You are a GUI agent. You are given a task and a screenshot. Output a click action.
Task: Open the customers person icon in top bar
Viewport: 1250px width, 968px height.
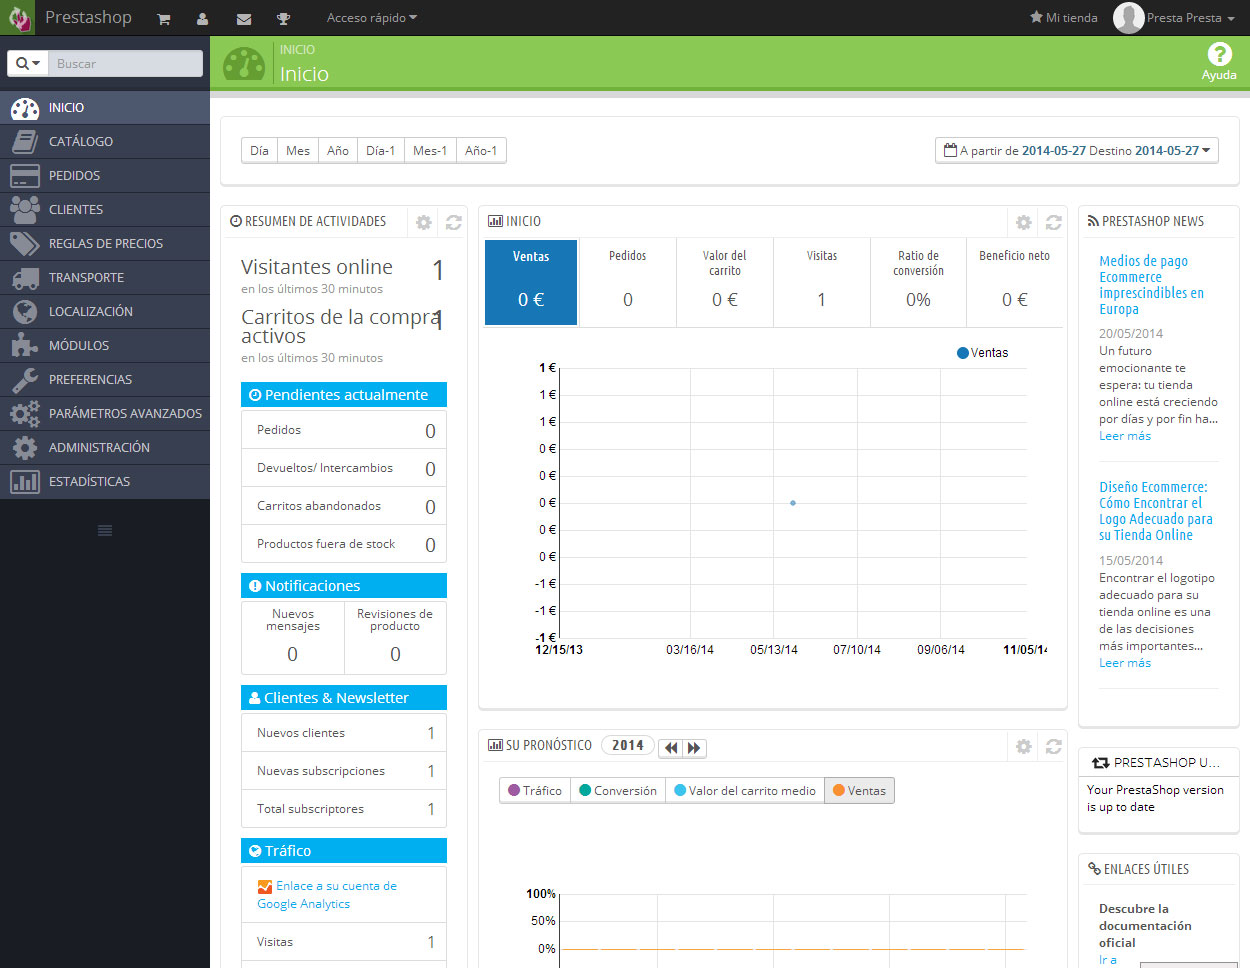coord(203,18)
